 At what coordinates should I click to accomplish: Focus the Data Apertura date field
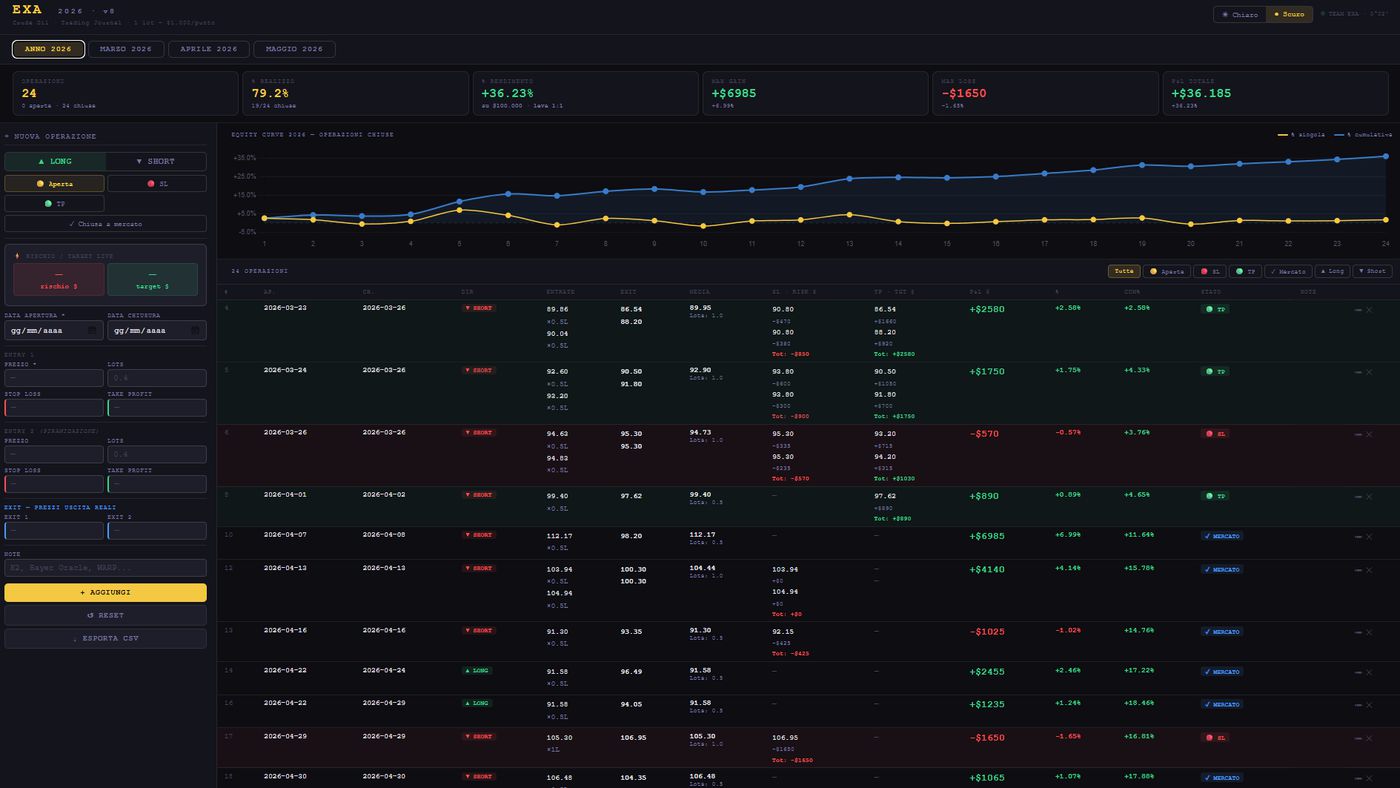tap(53, 330)
